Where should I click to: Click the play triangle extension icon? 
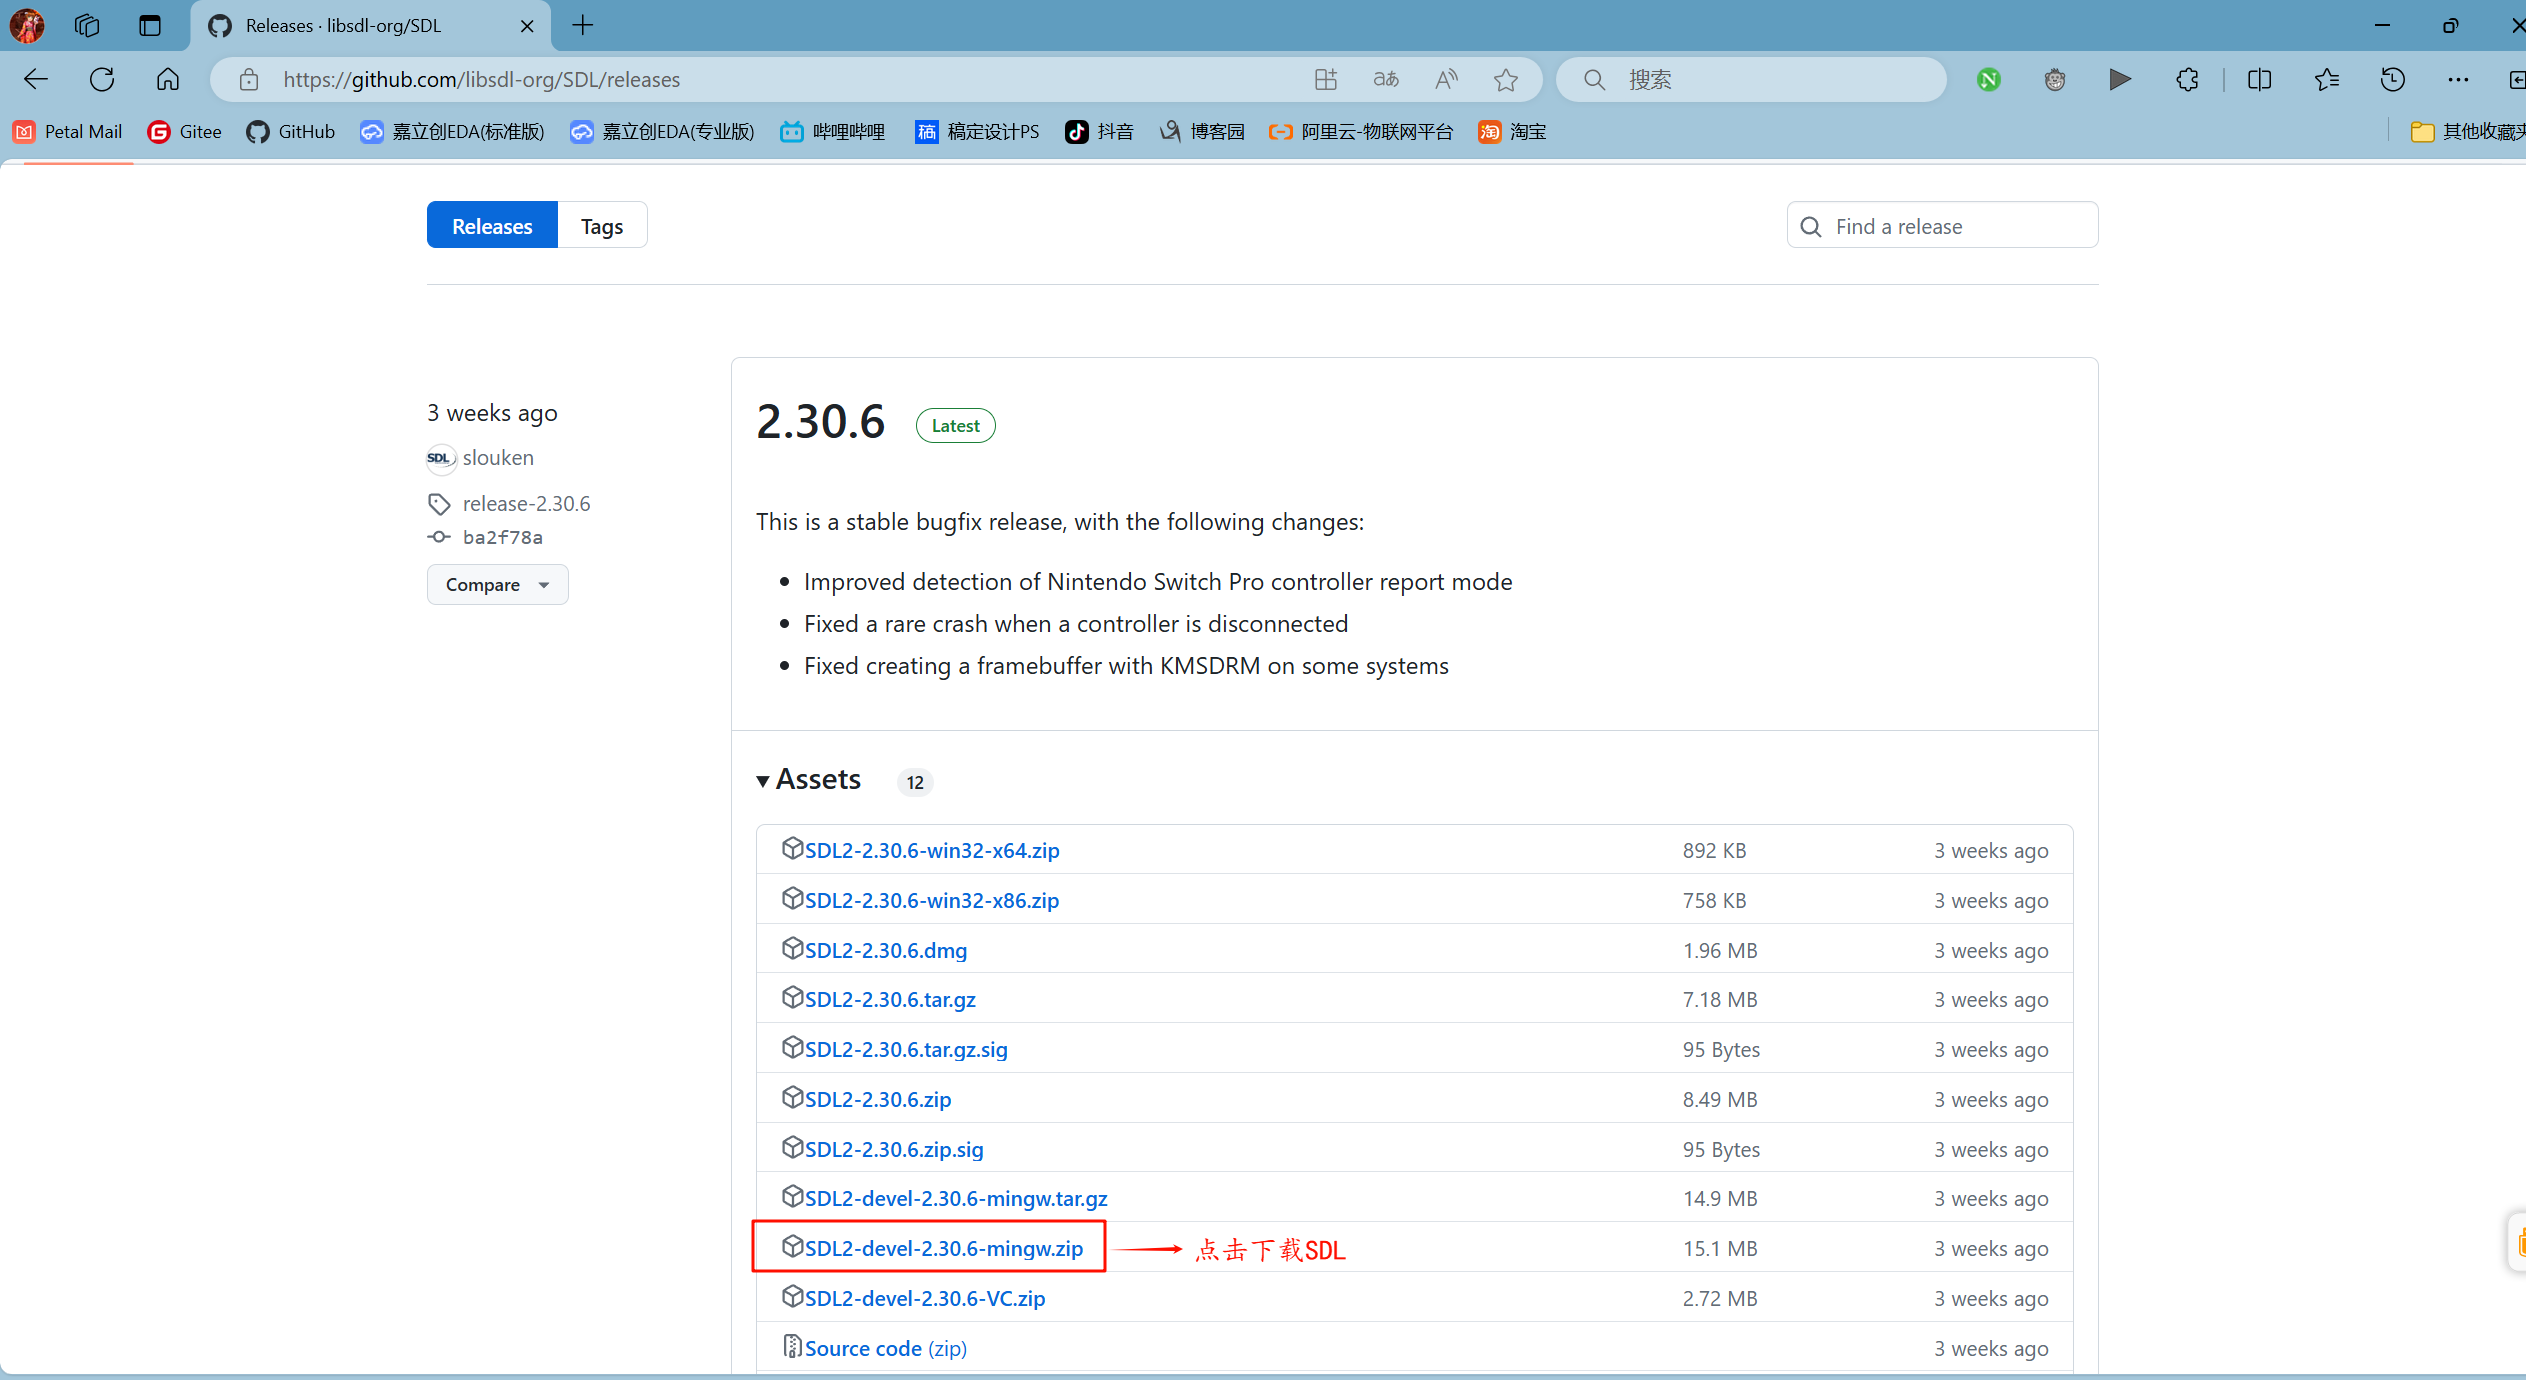point(2120,79)
